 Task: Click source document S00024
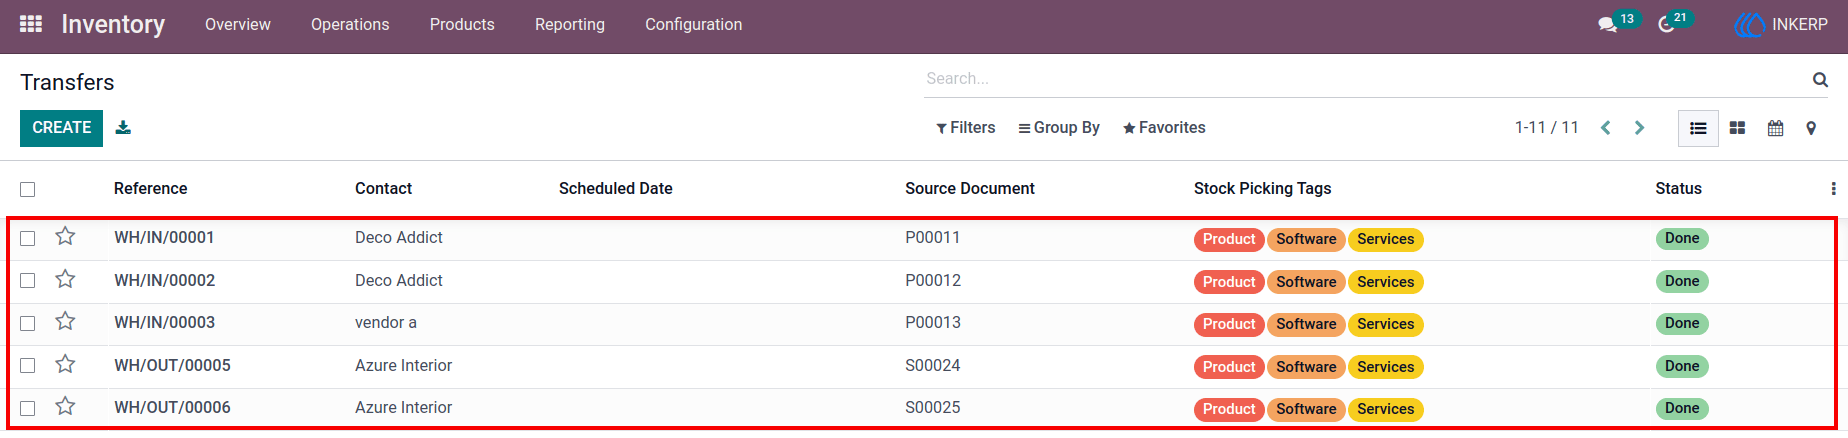tap(933, 366)
